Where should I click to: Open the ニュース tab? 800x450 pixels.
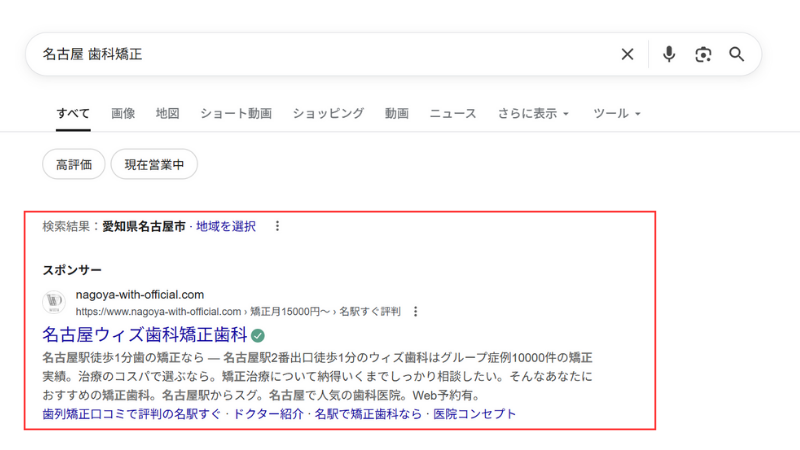pyautogui.click(x=453, y=113)
